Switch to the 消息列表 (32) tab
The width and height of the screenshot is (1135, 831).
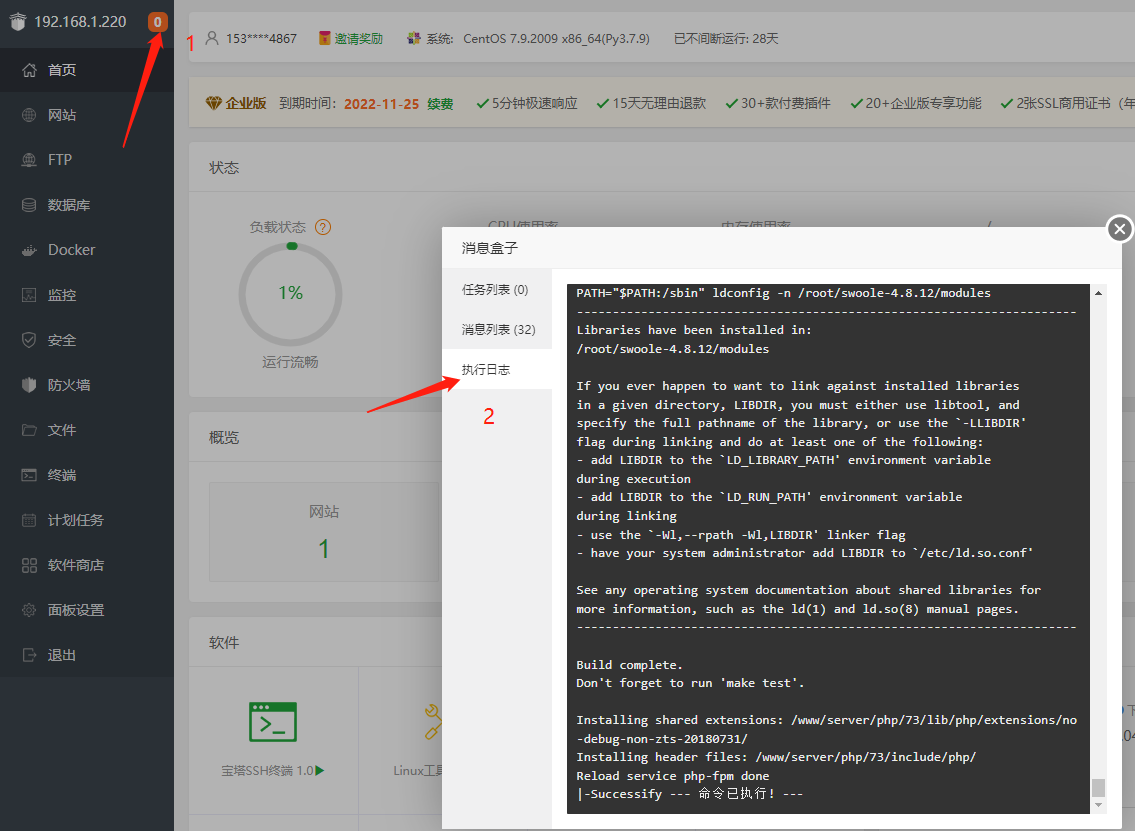click(x=498, y=330)
